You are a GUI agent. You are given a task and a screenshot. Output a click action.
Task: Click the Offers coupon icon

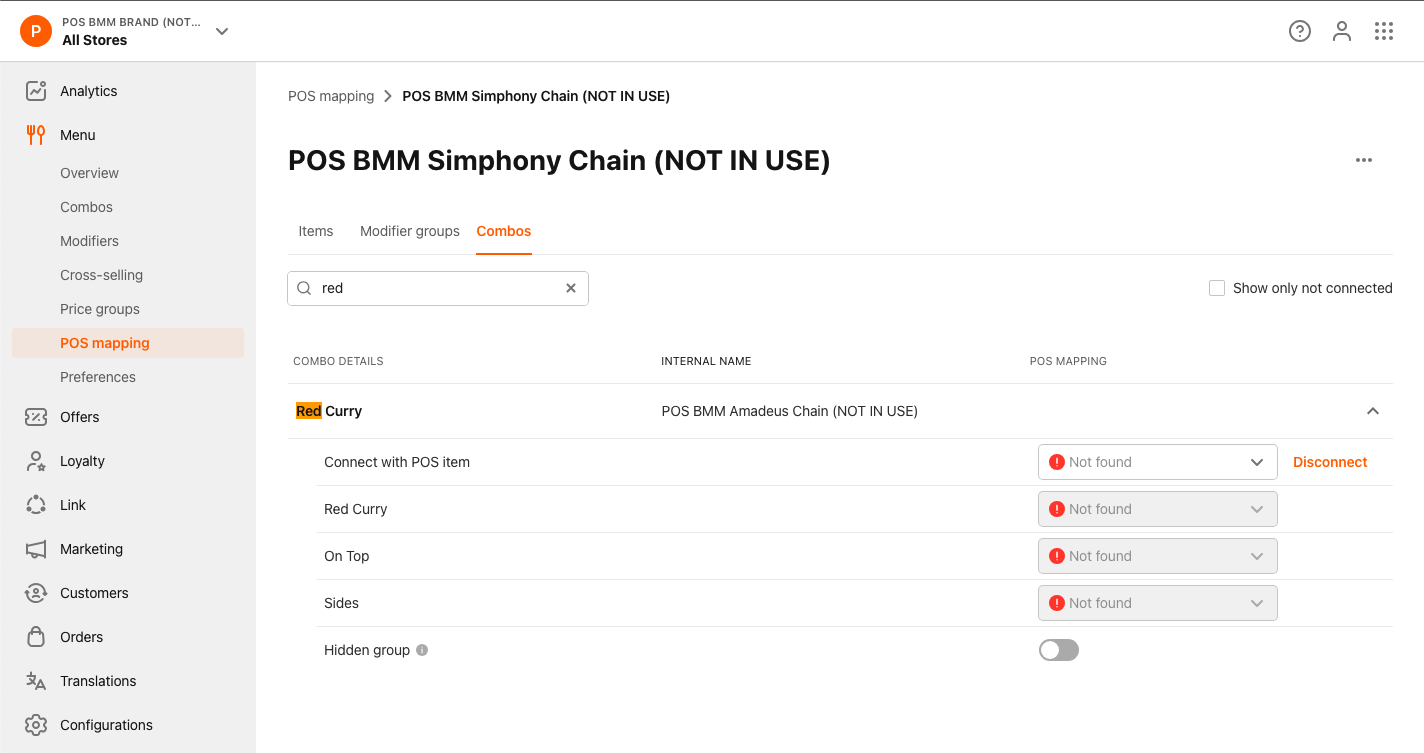pyautogui.click(x=36, y=417)
